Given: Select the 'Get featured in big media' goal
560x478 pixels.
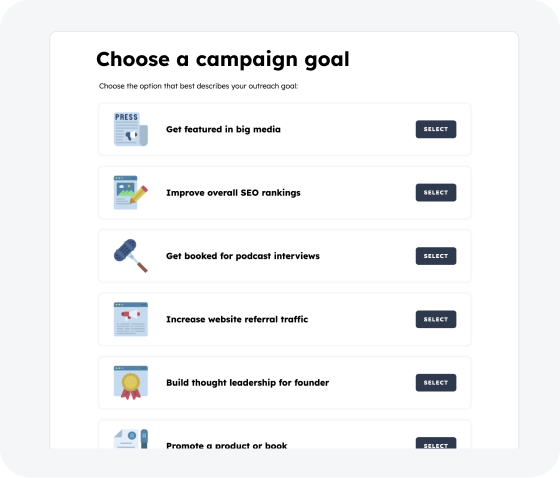Looking at the screenshot, I should click(436, 129).
